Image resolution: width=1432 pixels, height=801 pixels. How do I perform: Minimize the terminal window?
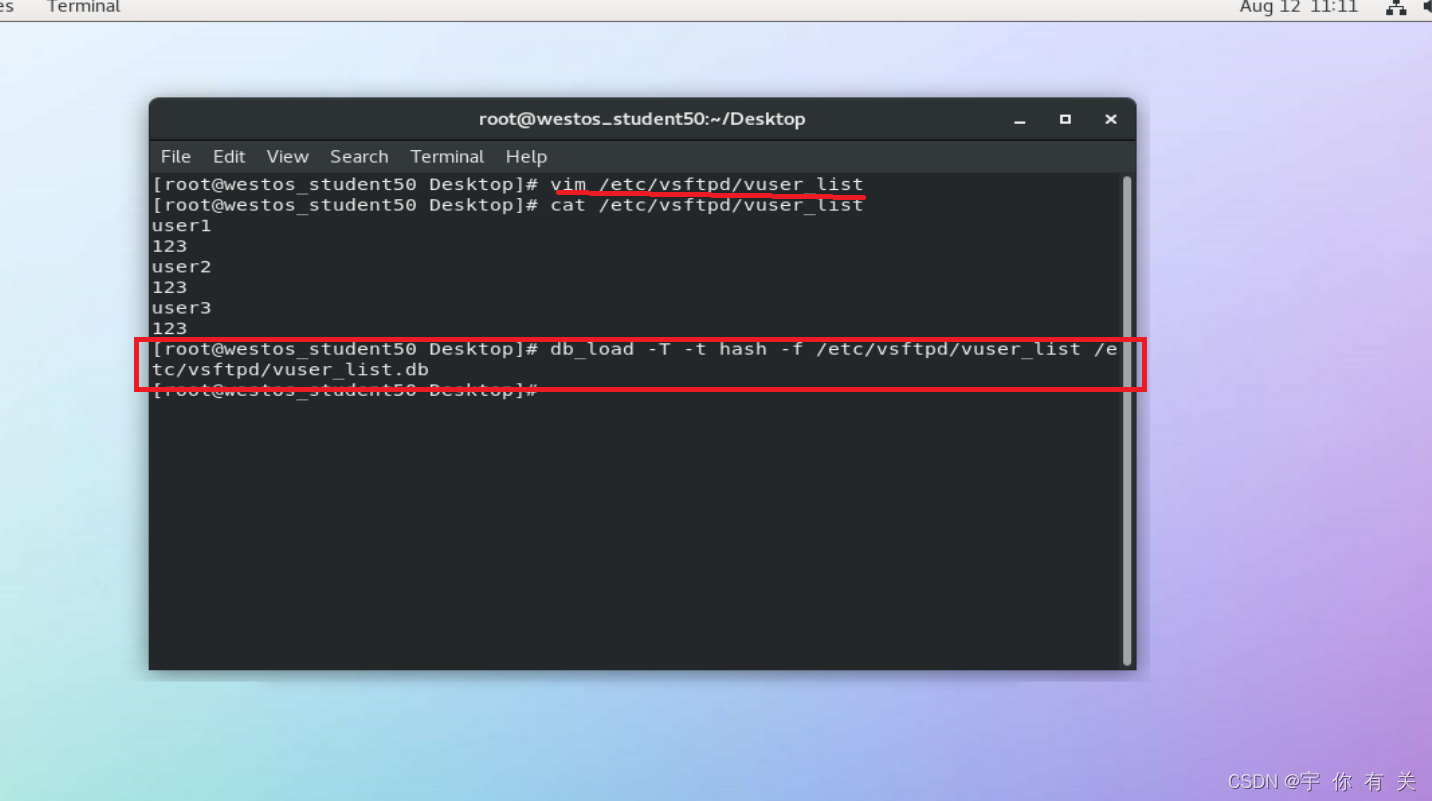pos(1018,118)
